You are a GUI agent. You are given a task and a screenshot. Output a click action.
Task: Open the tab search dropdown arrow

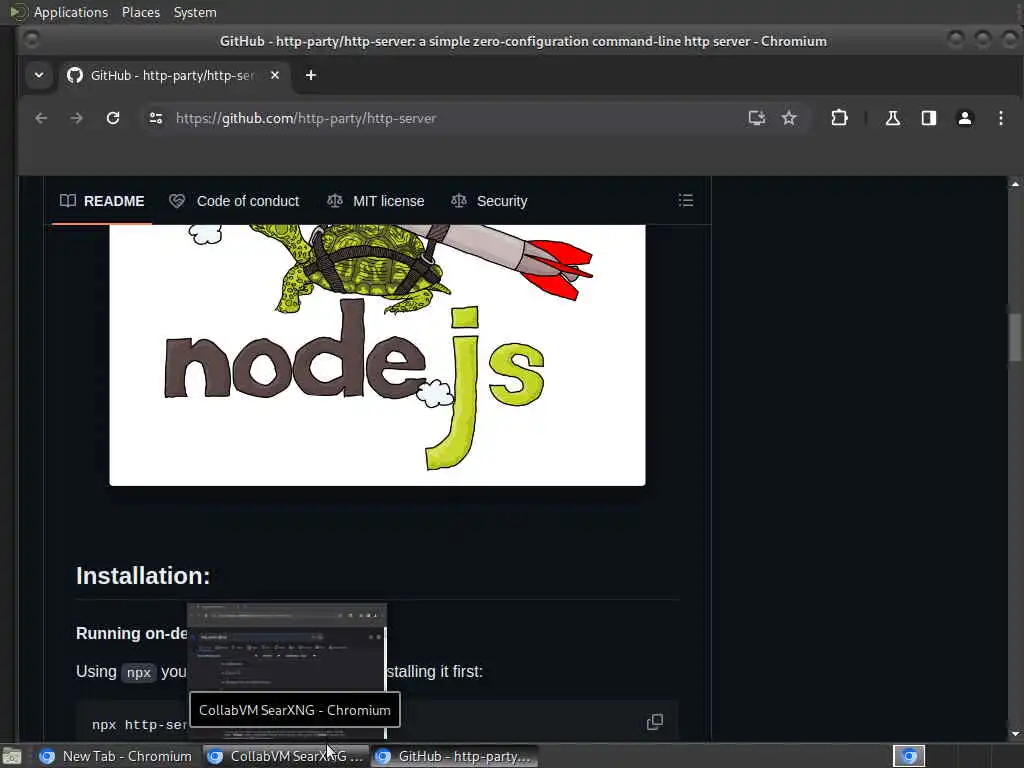click(x=39, y=75)
